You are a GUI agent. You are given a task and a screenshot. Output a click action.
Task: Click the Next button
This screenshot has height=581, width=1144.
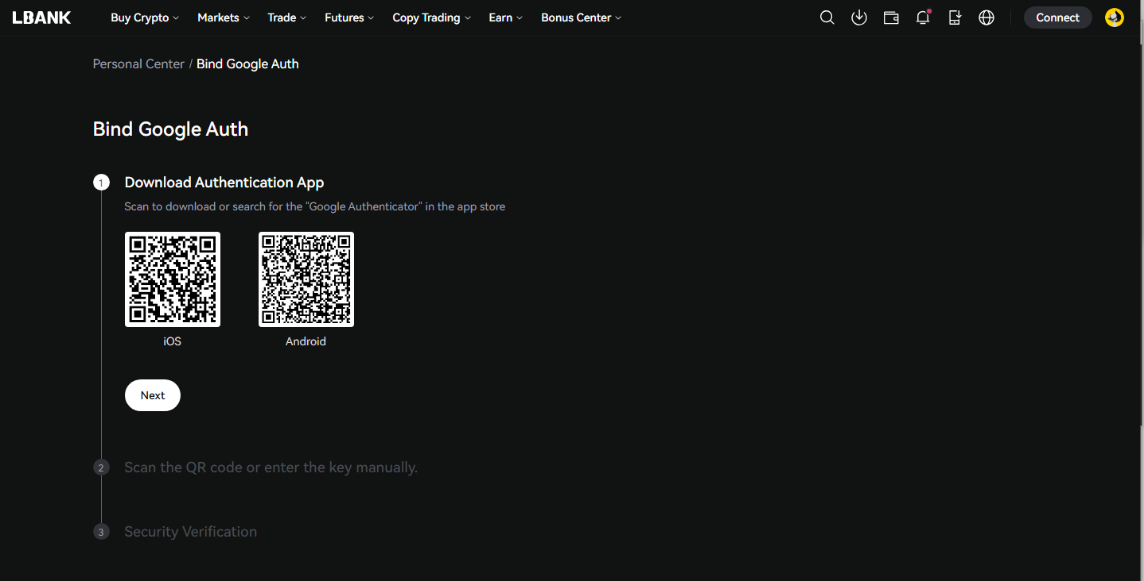(152, 395)
